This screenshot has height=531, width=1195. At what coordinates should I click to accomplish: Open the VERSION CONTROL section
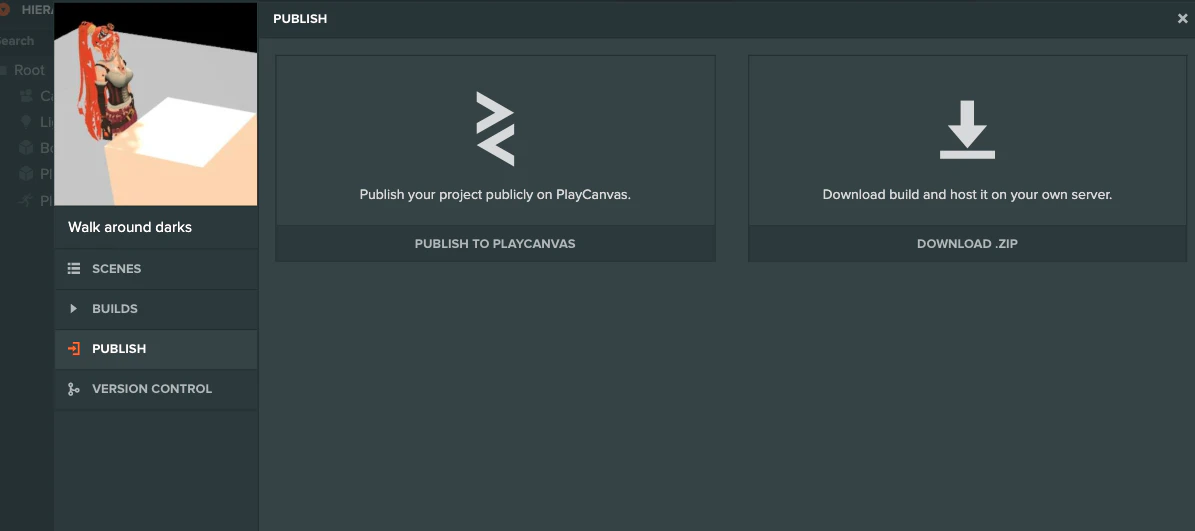pos(155,389)
